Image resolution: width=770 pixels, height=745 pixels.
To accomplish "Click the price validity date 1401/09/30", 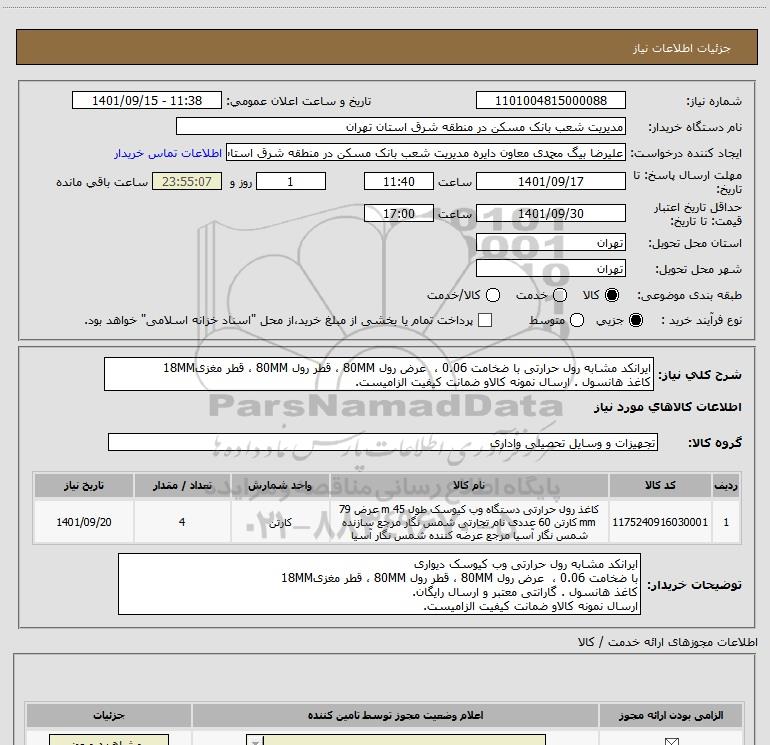I will pyautogui.click(x=550, y=214).
